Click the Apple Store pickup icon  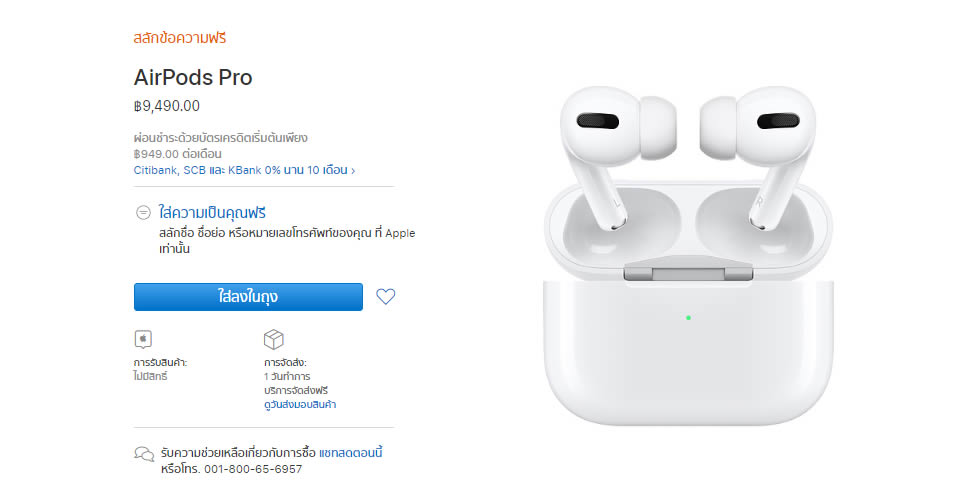coord(143,339)
